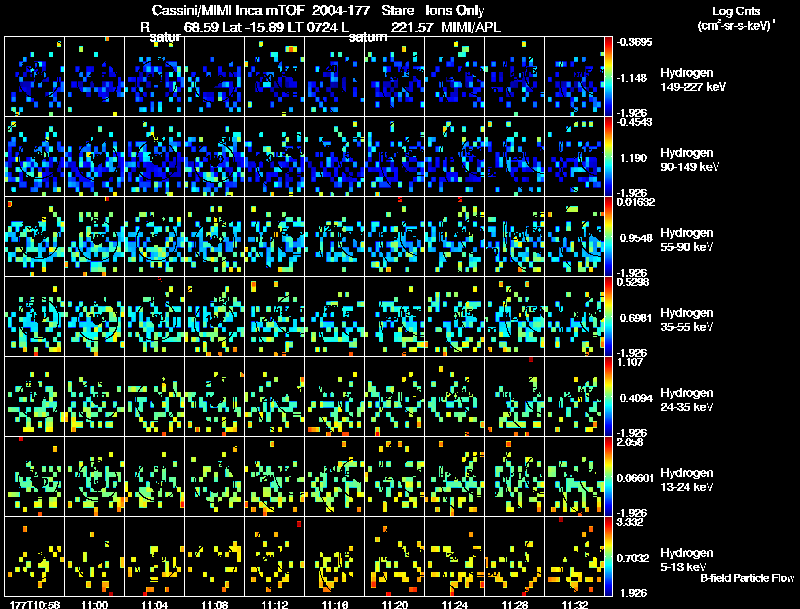Click the '0.6981' color scale value
This screenshot has height=609, width=800.
tap(636, 318)
